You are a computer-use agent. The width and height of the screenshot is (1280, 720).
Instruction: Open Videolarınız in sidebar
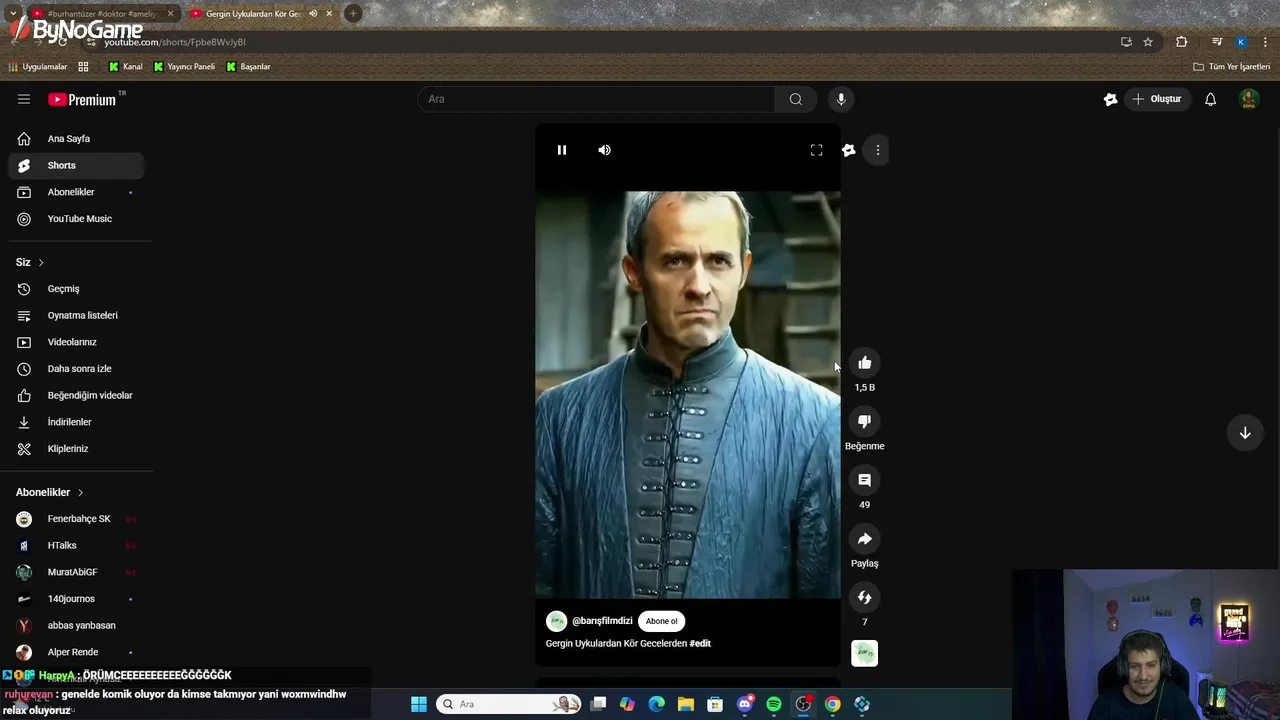click(x=76, y=342)
